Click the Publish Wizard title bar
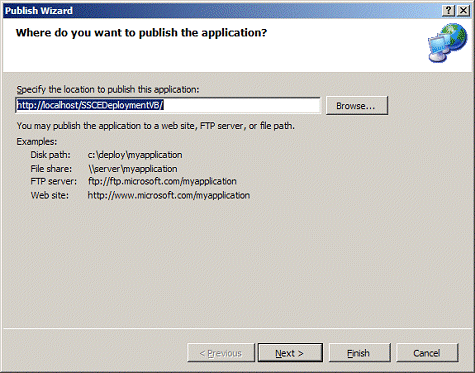This screenshot has height=373, width=475. [220, 11]
